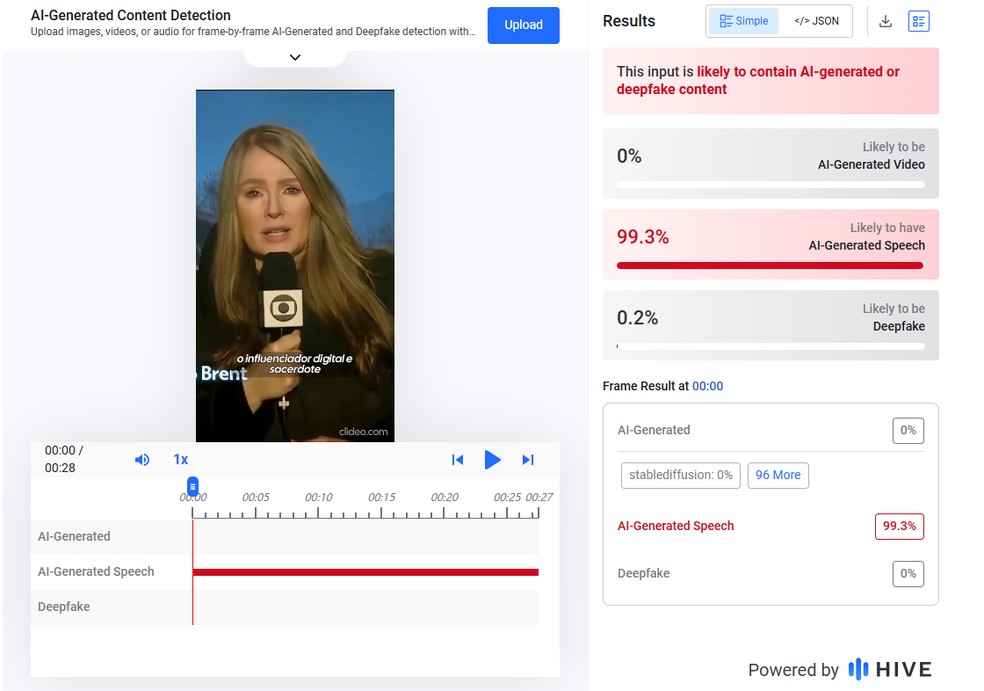Click the volume speaker icon

pos(142,460)
